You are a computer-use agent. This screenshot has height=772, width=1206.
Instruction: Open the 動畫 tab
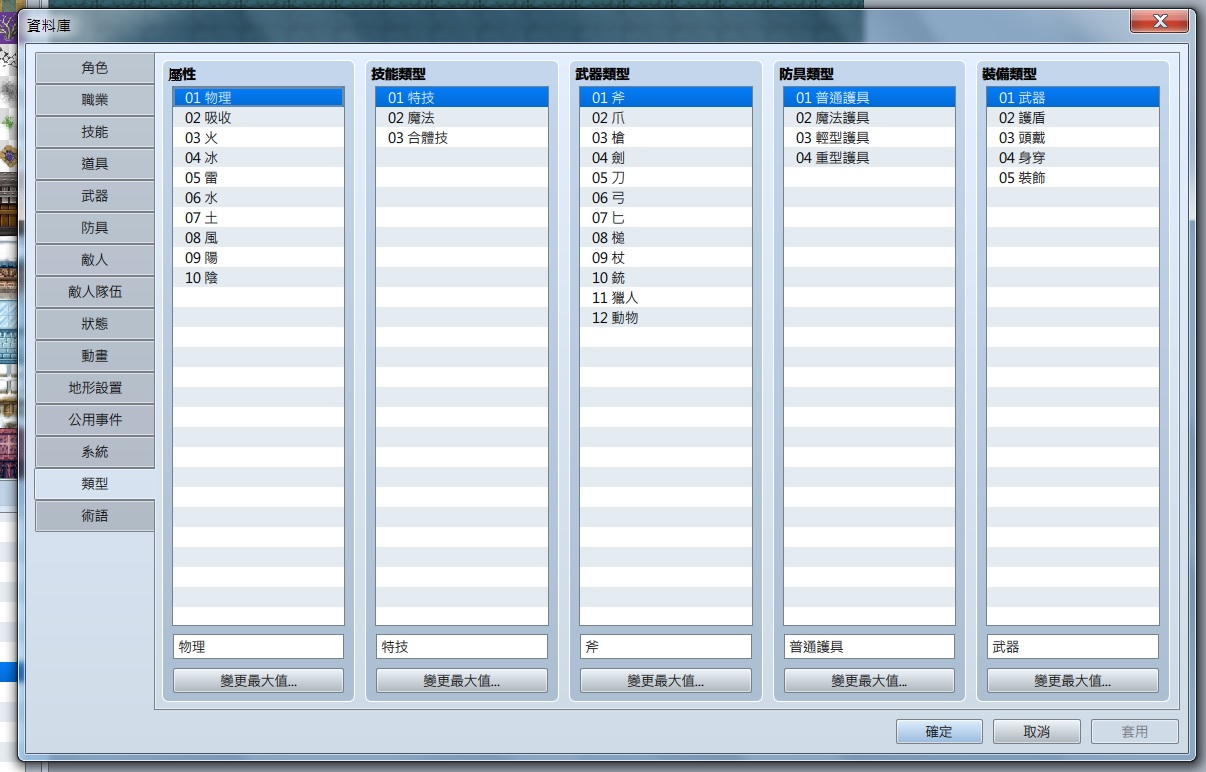95,356
